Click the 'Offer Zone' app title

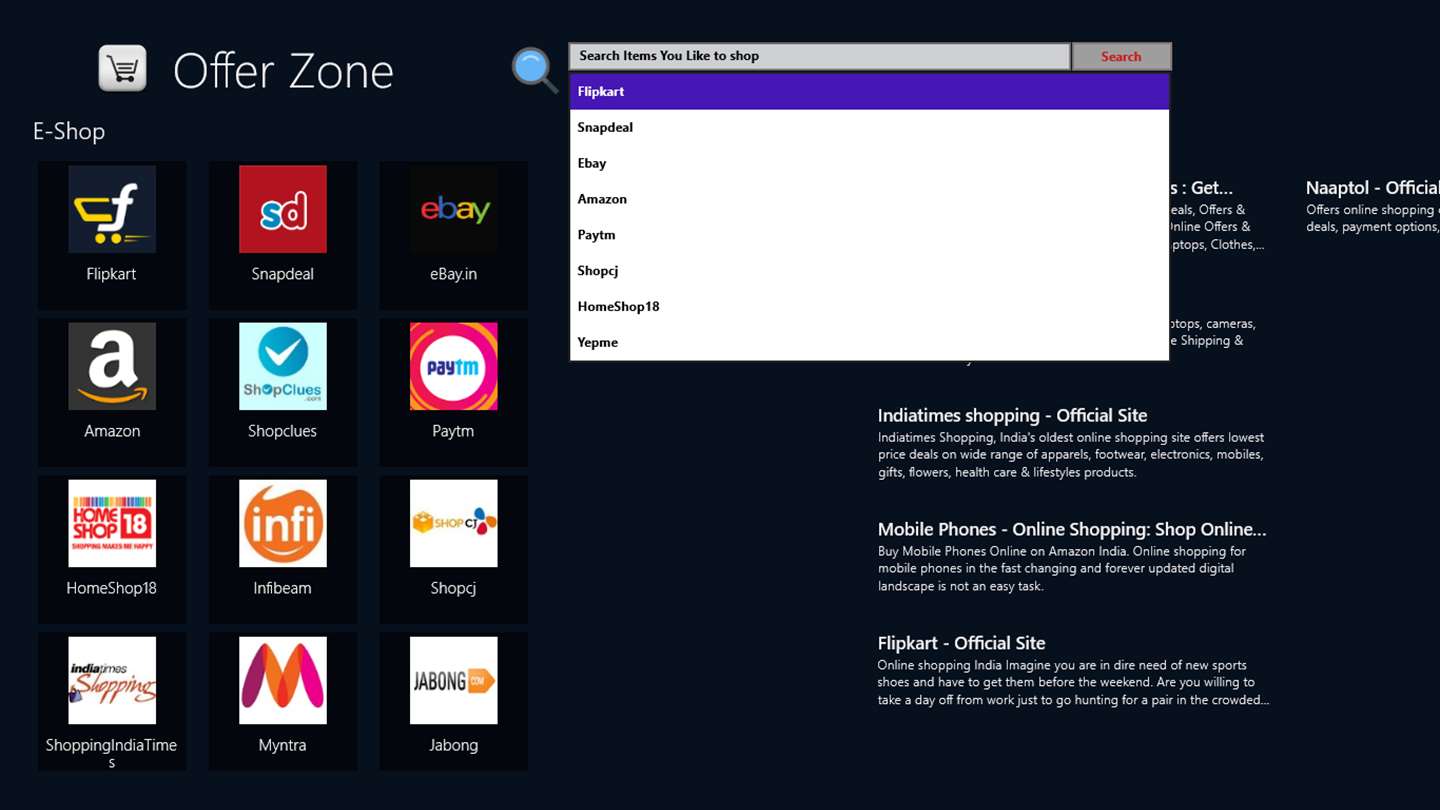point(283,71)
